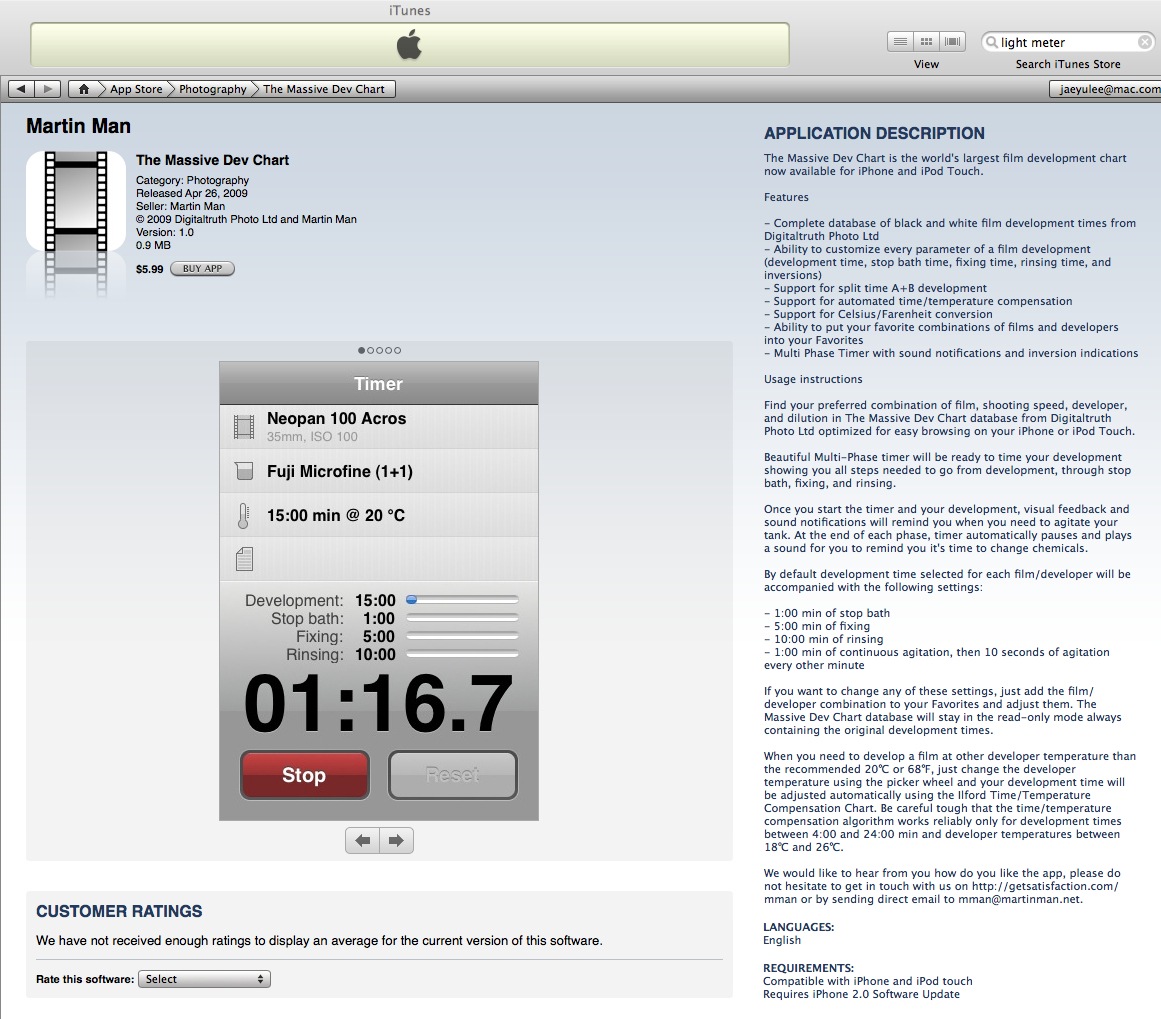Open the Rate this software dropdown
This screenshot has height=1019, width=1161.
coord(204,980)
